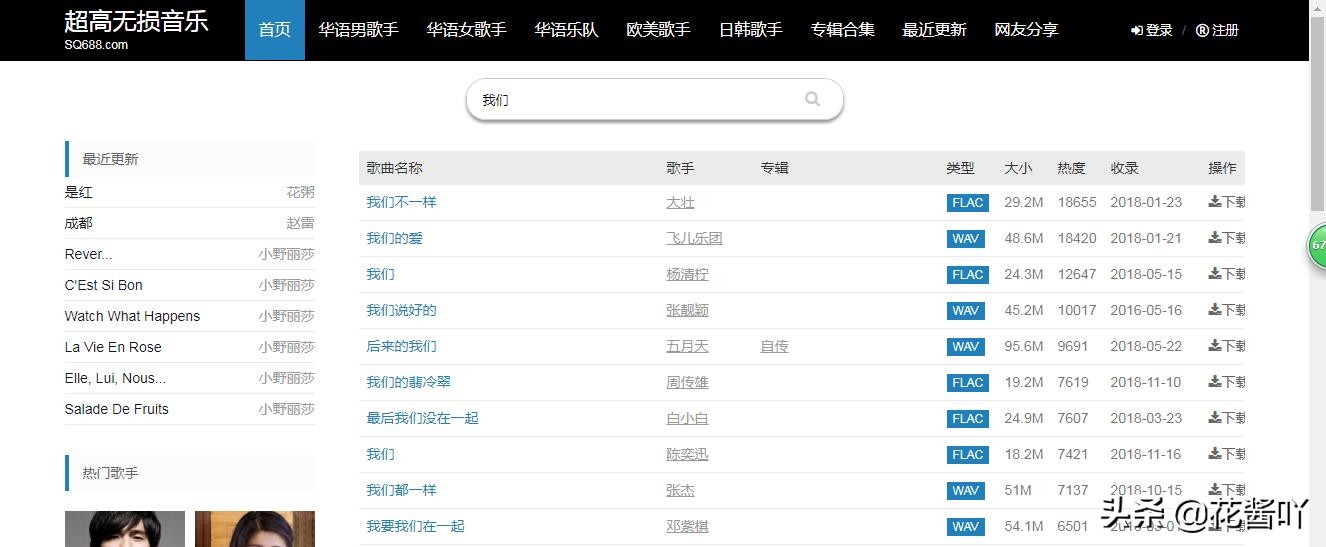Click download icon for 我们的爱
The height and width of the screenshot is (547, 1326).
[1226, 238]
